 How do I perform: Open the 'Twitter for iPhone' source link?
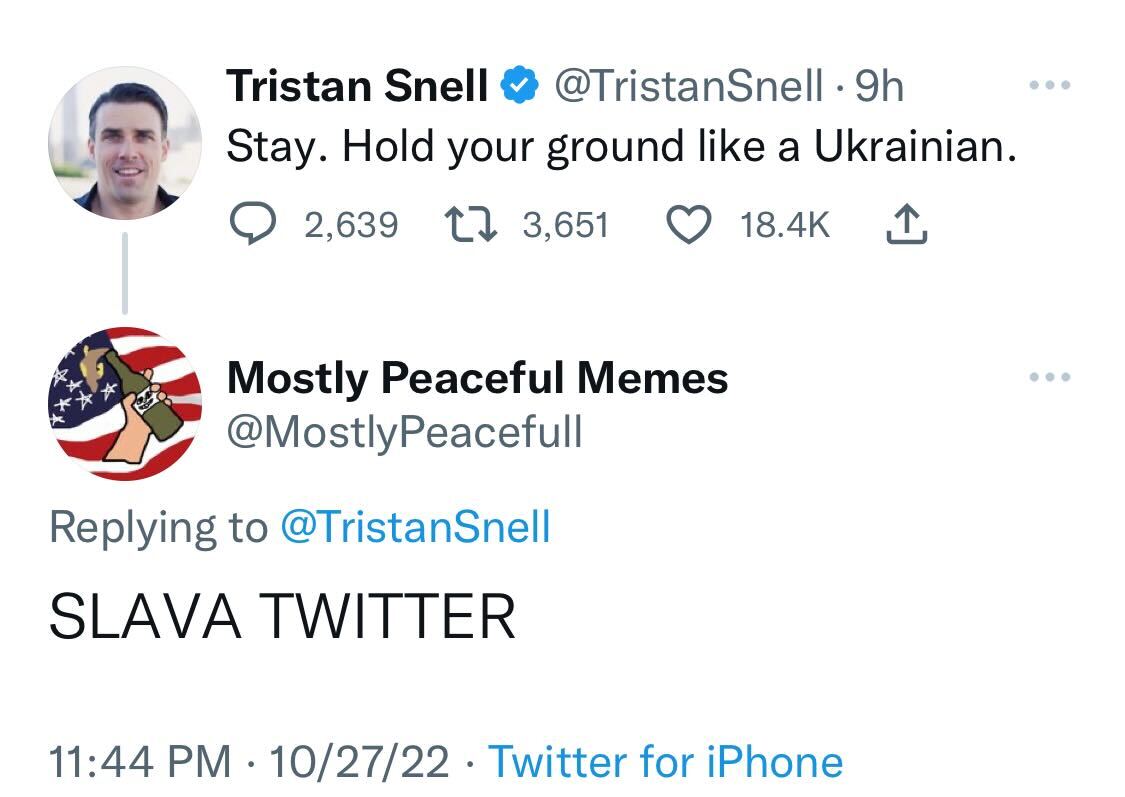[665, 762]
